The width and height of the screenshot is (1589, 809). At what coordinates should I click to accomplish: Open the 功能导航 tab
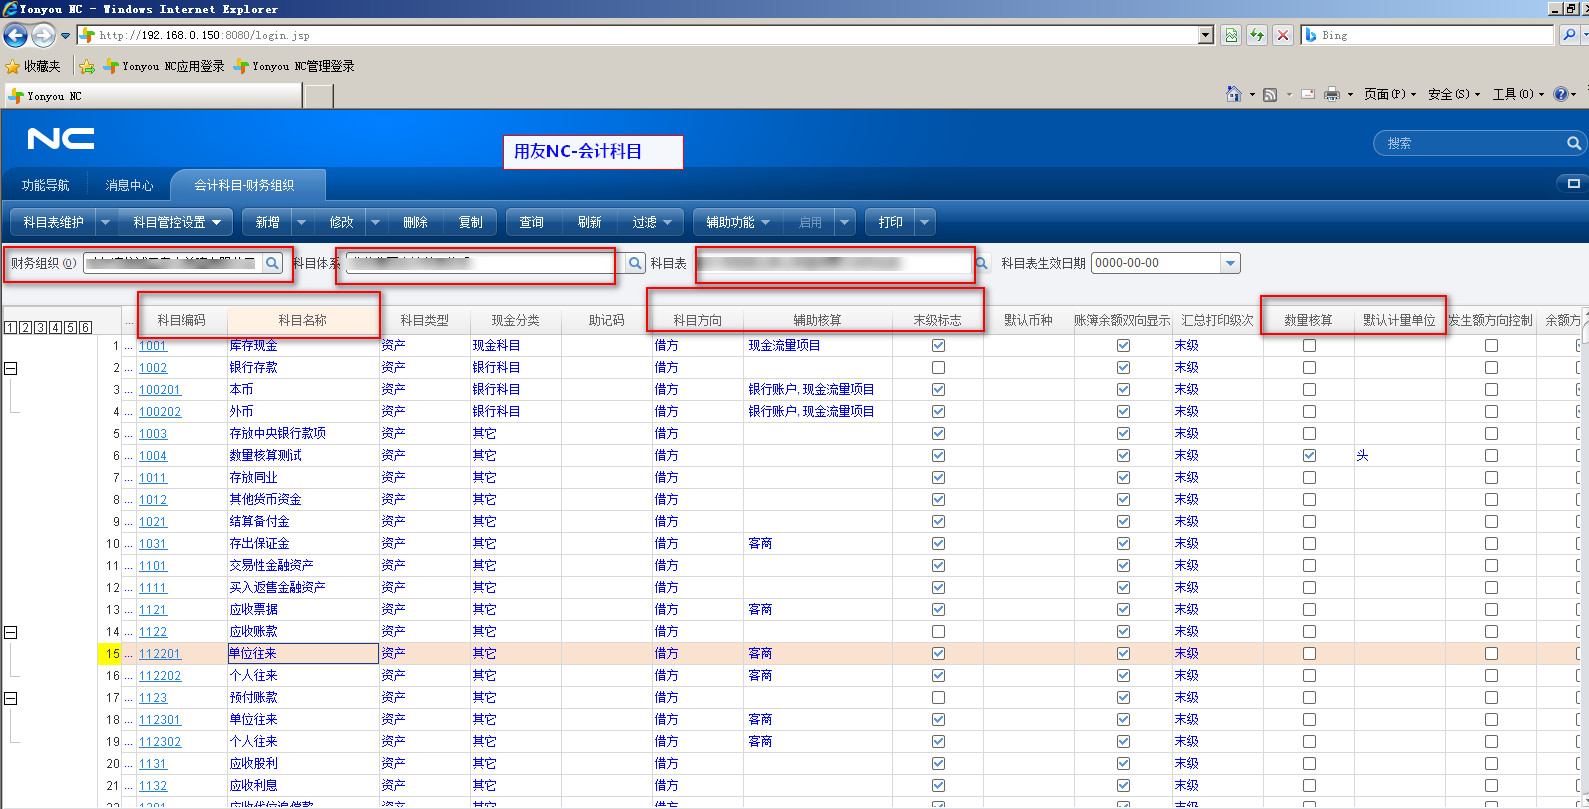[x=45, y=185]
